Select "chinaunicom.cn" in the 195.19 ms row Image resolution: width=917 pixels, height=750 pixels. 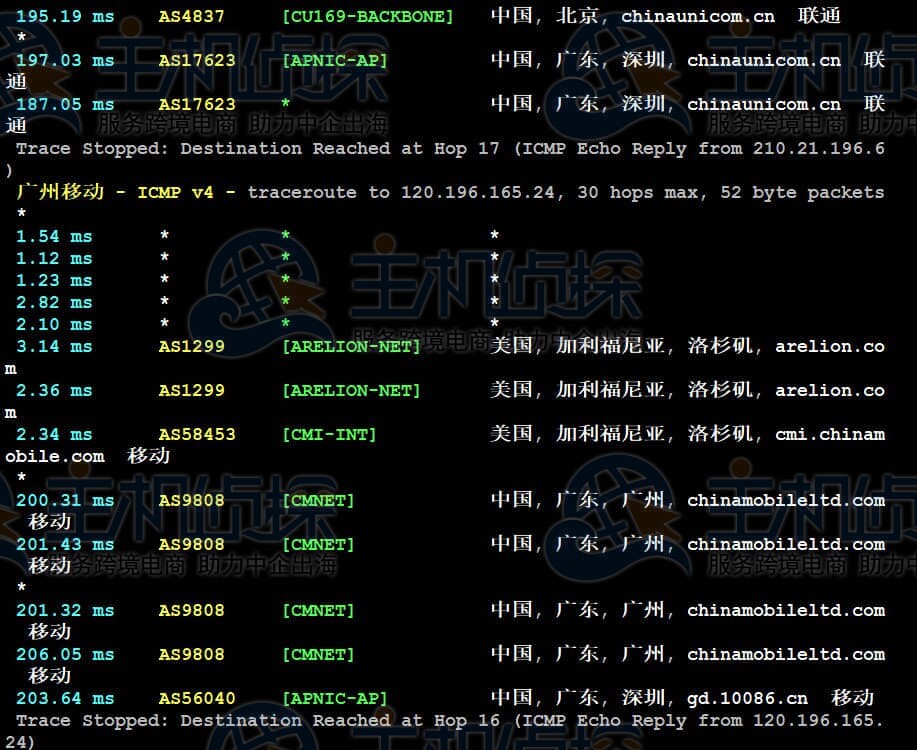pyautogui.click(x=698, y=16)
